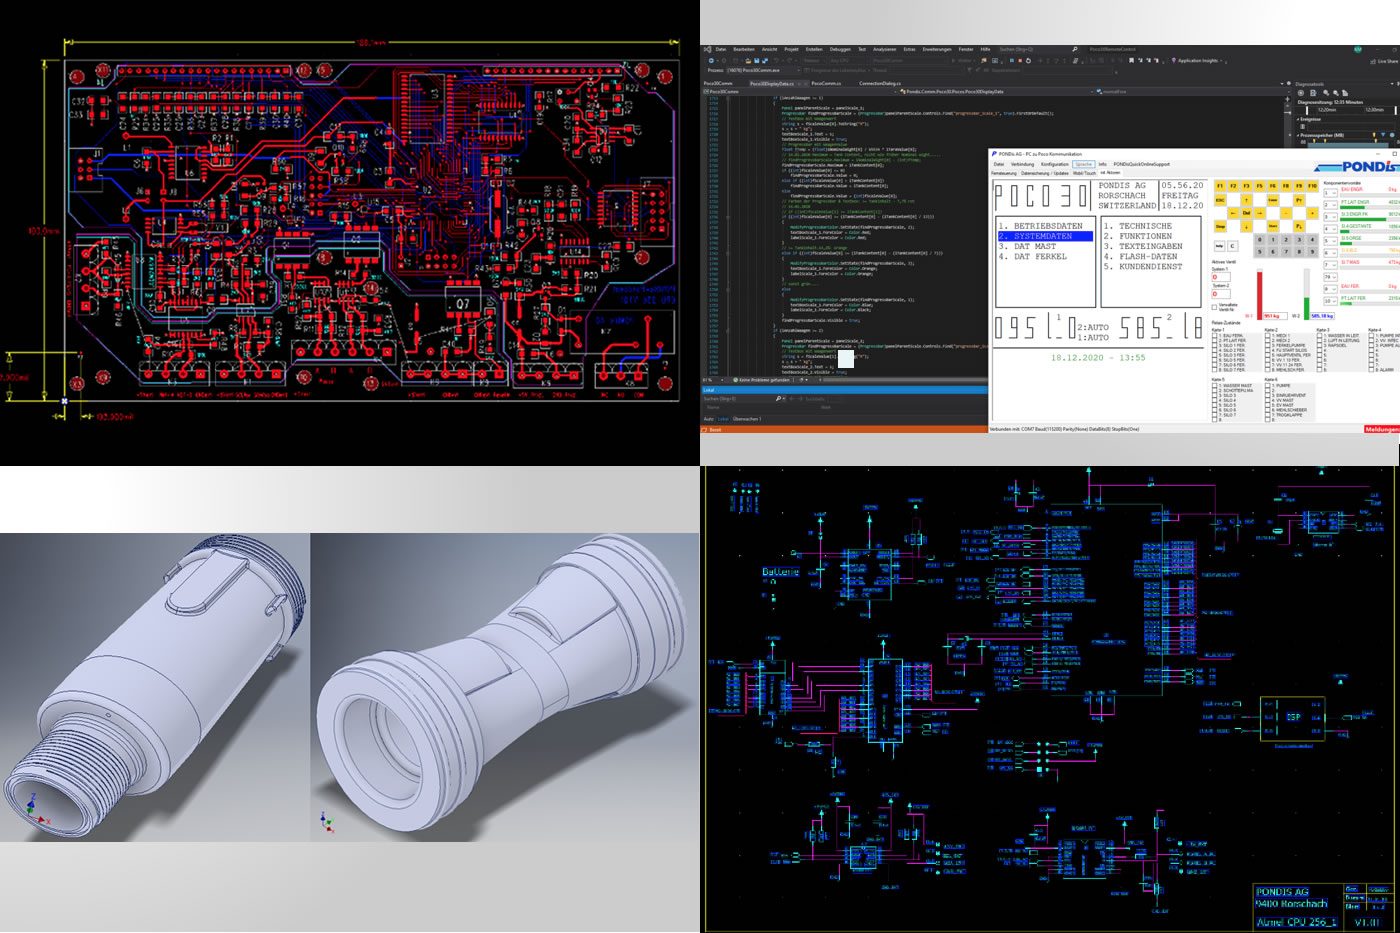The width and height of the screenshot is (1400, 933).
Task: Click the up arrow keypad button
Action: (1246, 200)
